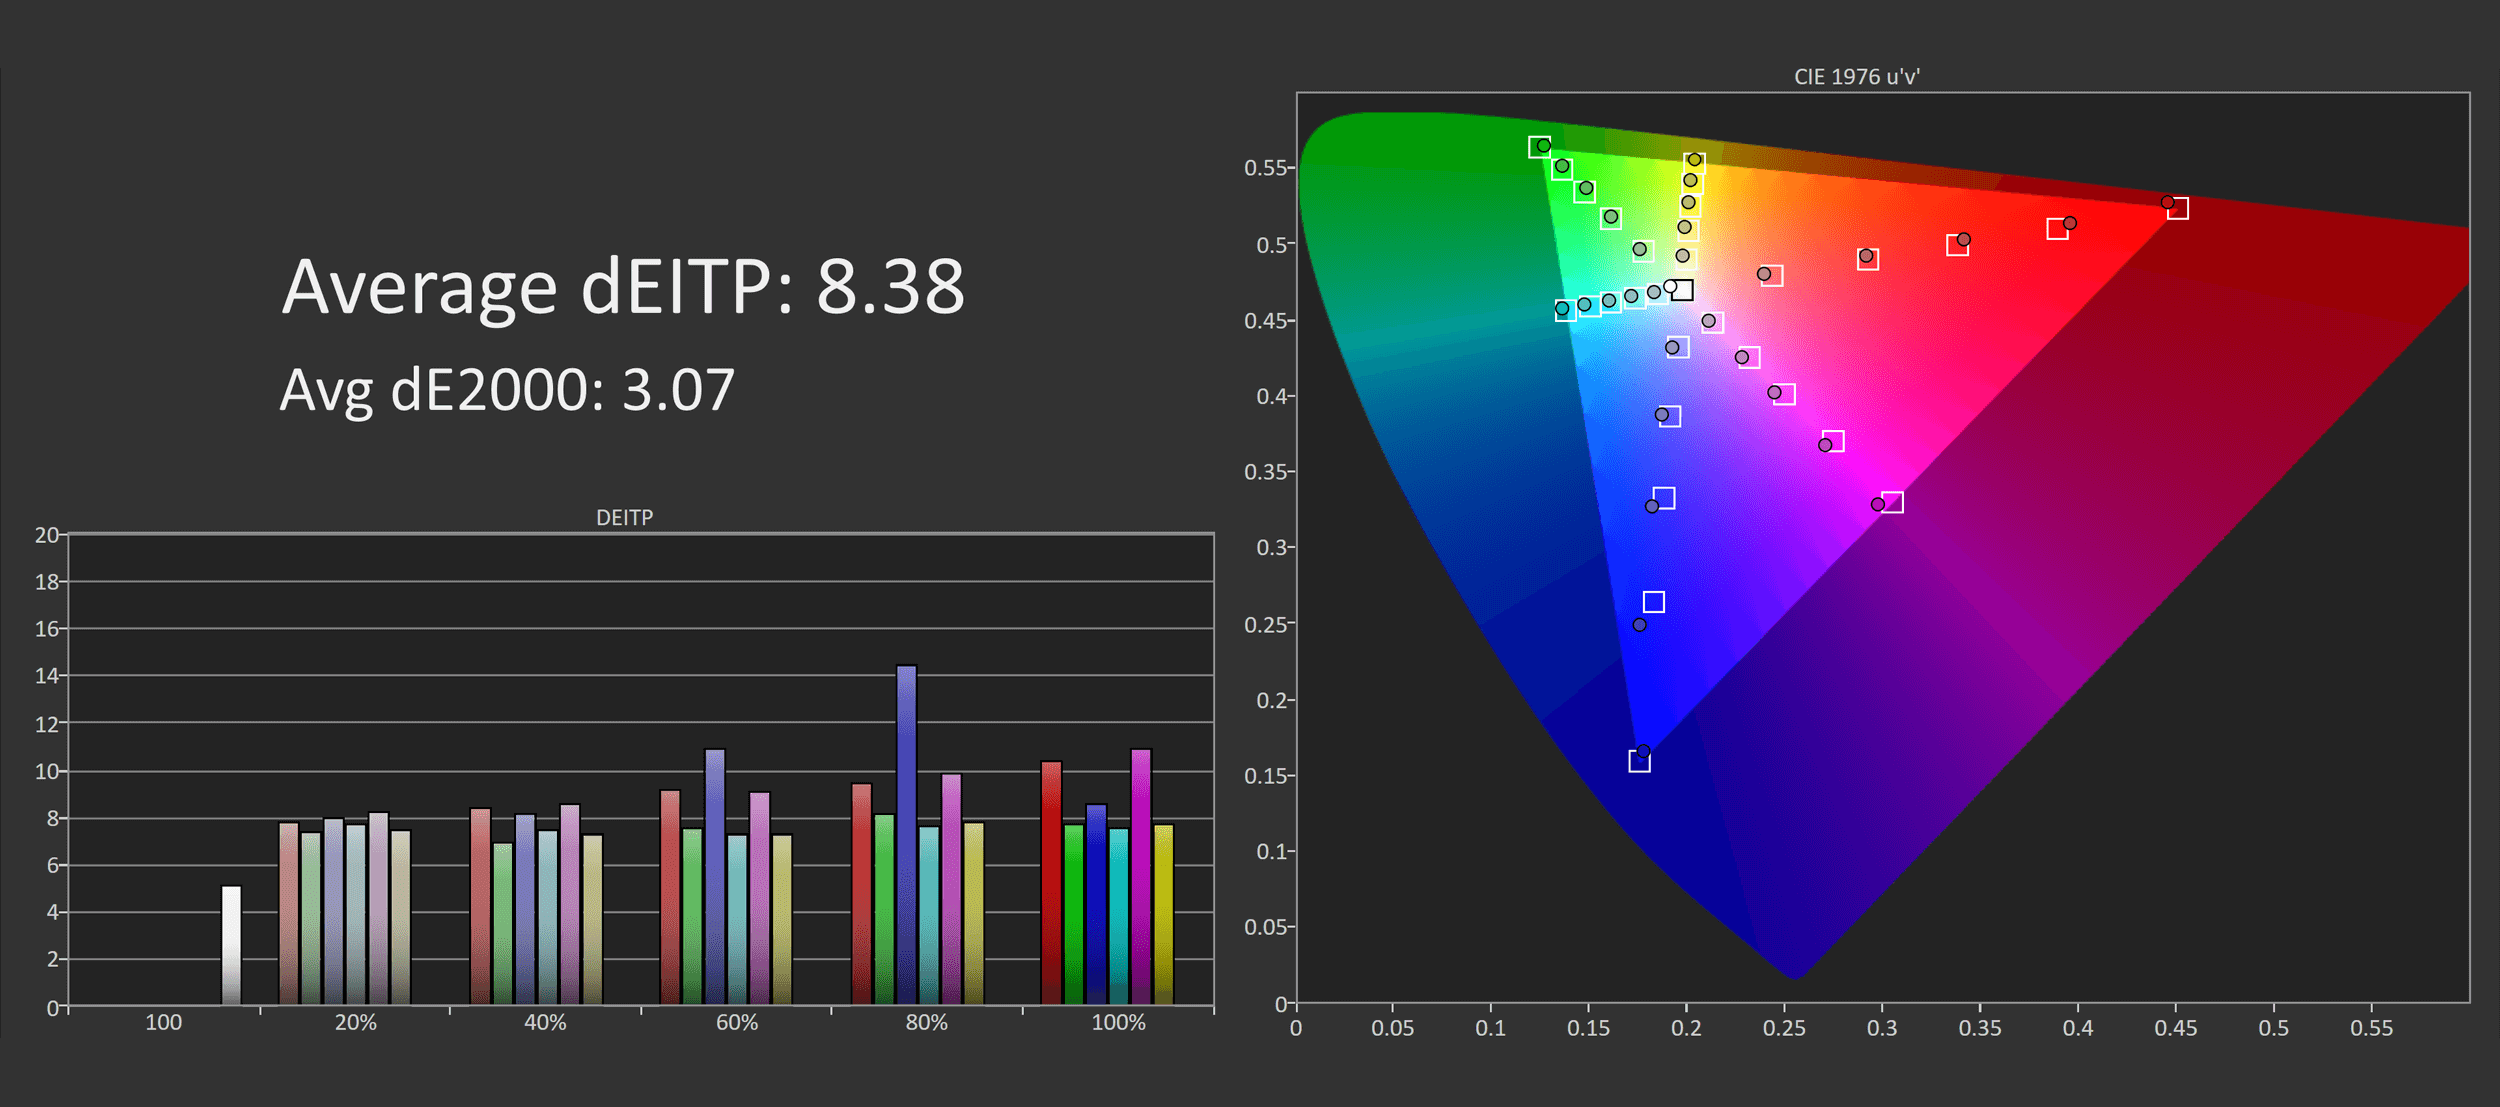Image resolution: width=2500 pixels, height=1107 pixels.
Task: Click the 80% label on bar chart axis
Action: 926,1022
